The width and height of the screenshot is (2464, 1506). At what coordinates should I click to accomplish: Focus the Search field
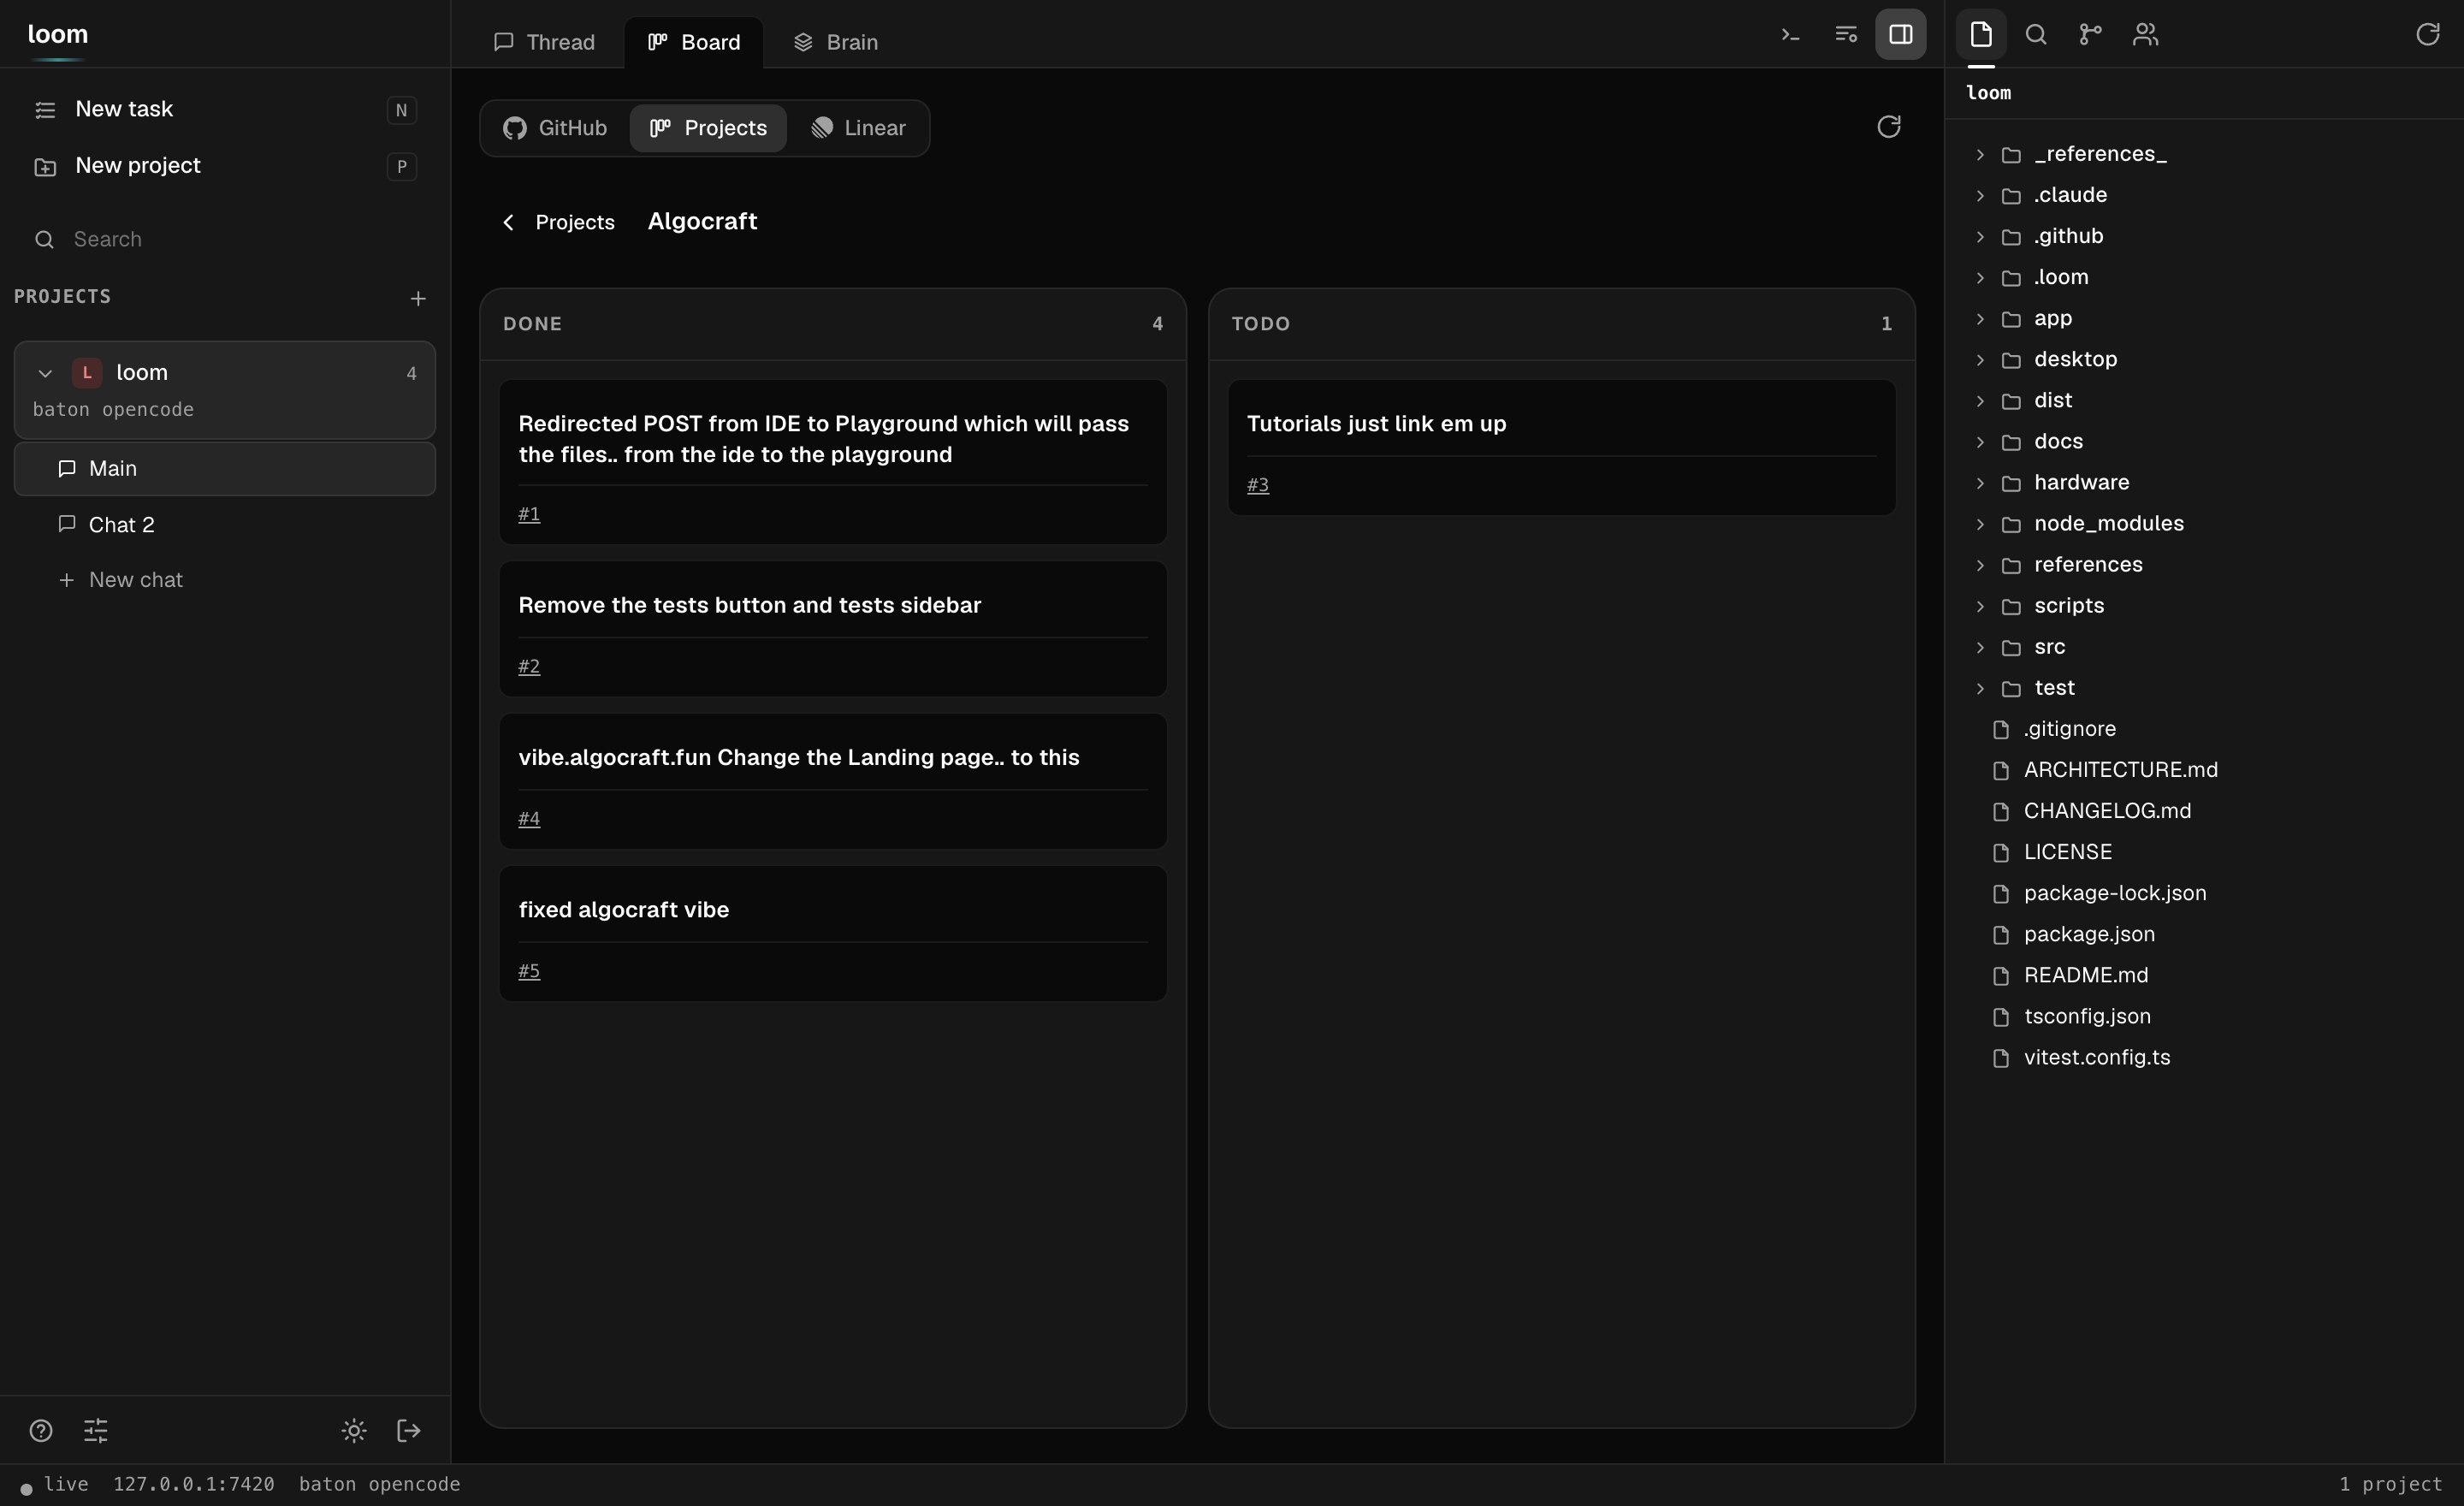click(225, 239)
